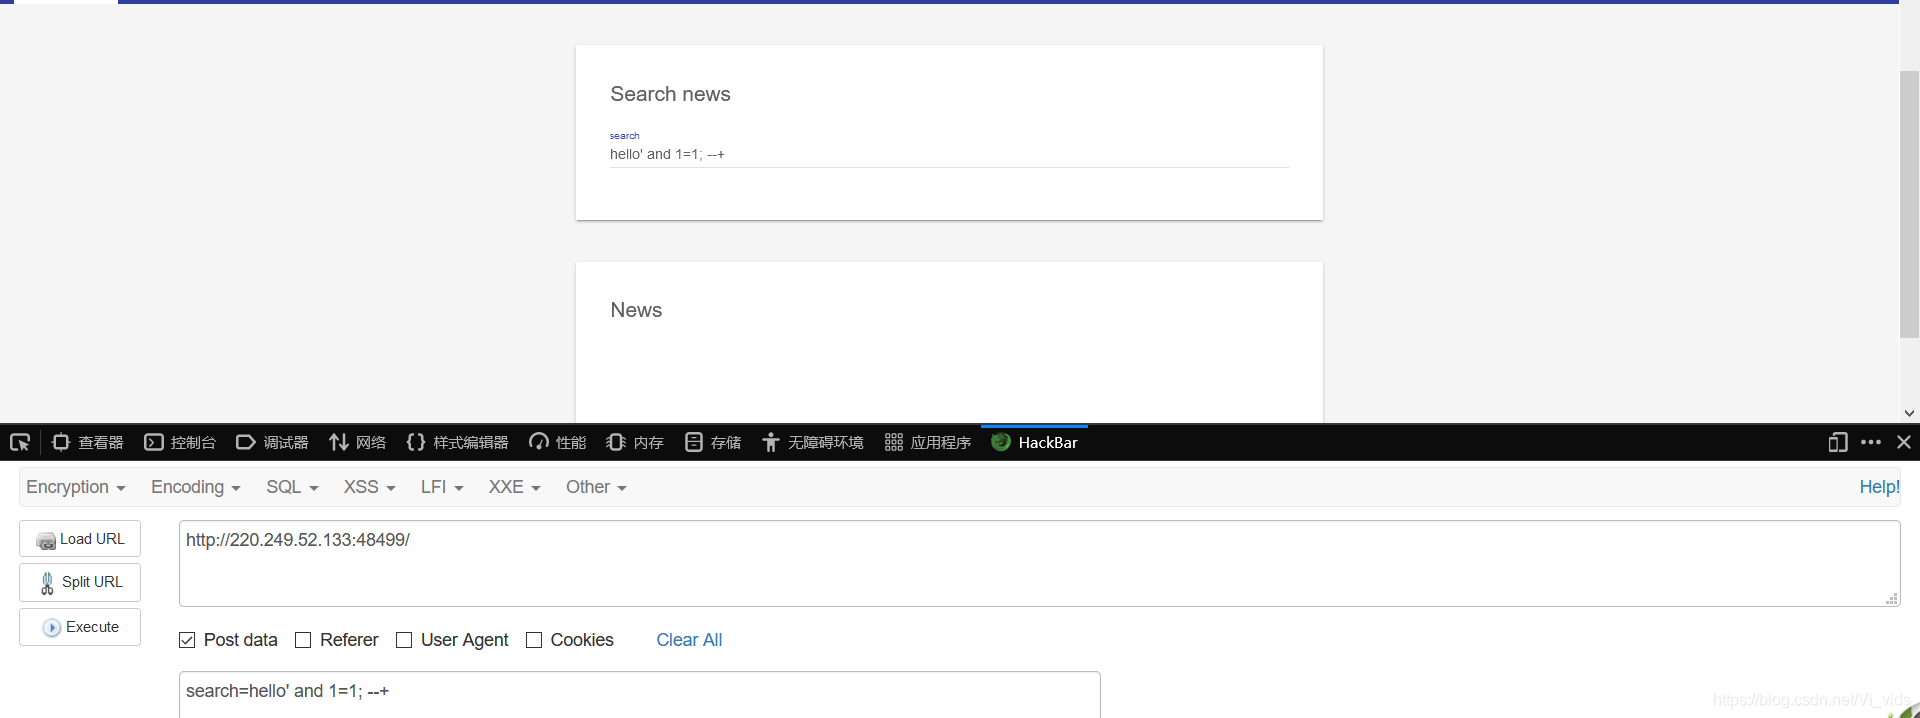Click the Split URL button
The image size is (1920, 718).
pyautogui.click(x=80, y=582)
